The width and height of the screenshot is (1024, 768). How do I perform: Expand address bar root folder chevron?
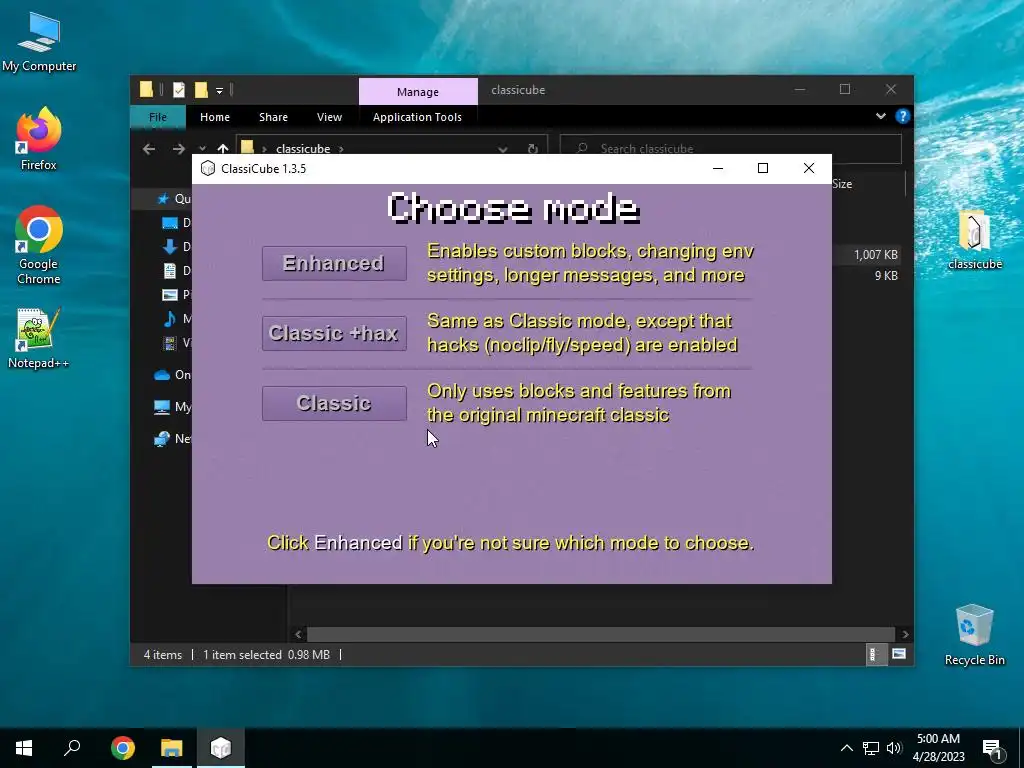tap(264, 149)
